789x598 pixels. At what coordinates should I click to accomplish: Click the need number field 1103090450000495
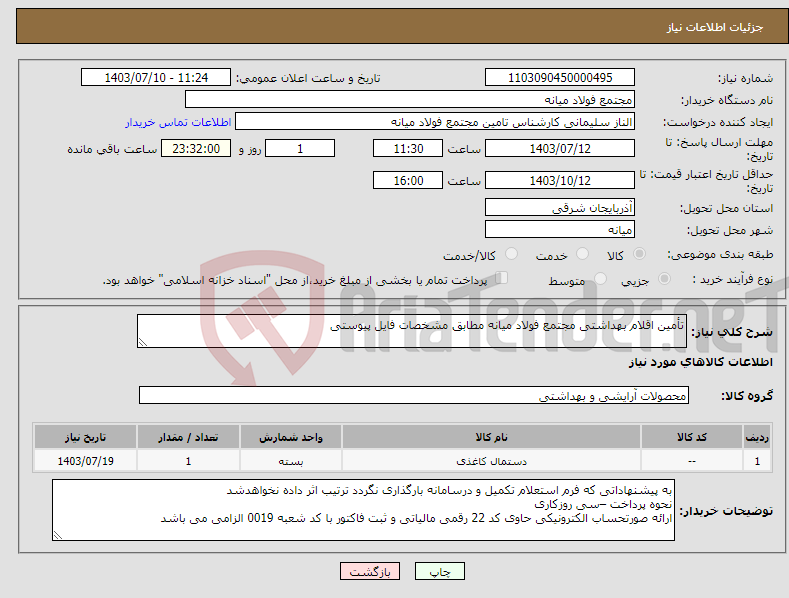(x=560, y=78)
